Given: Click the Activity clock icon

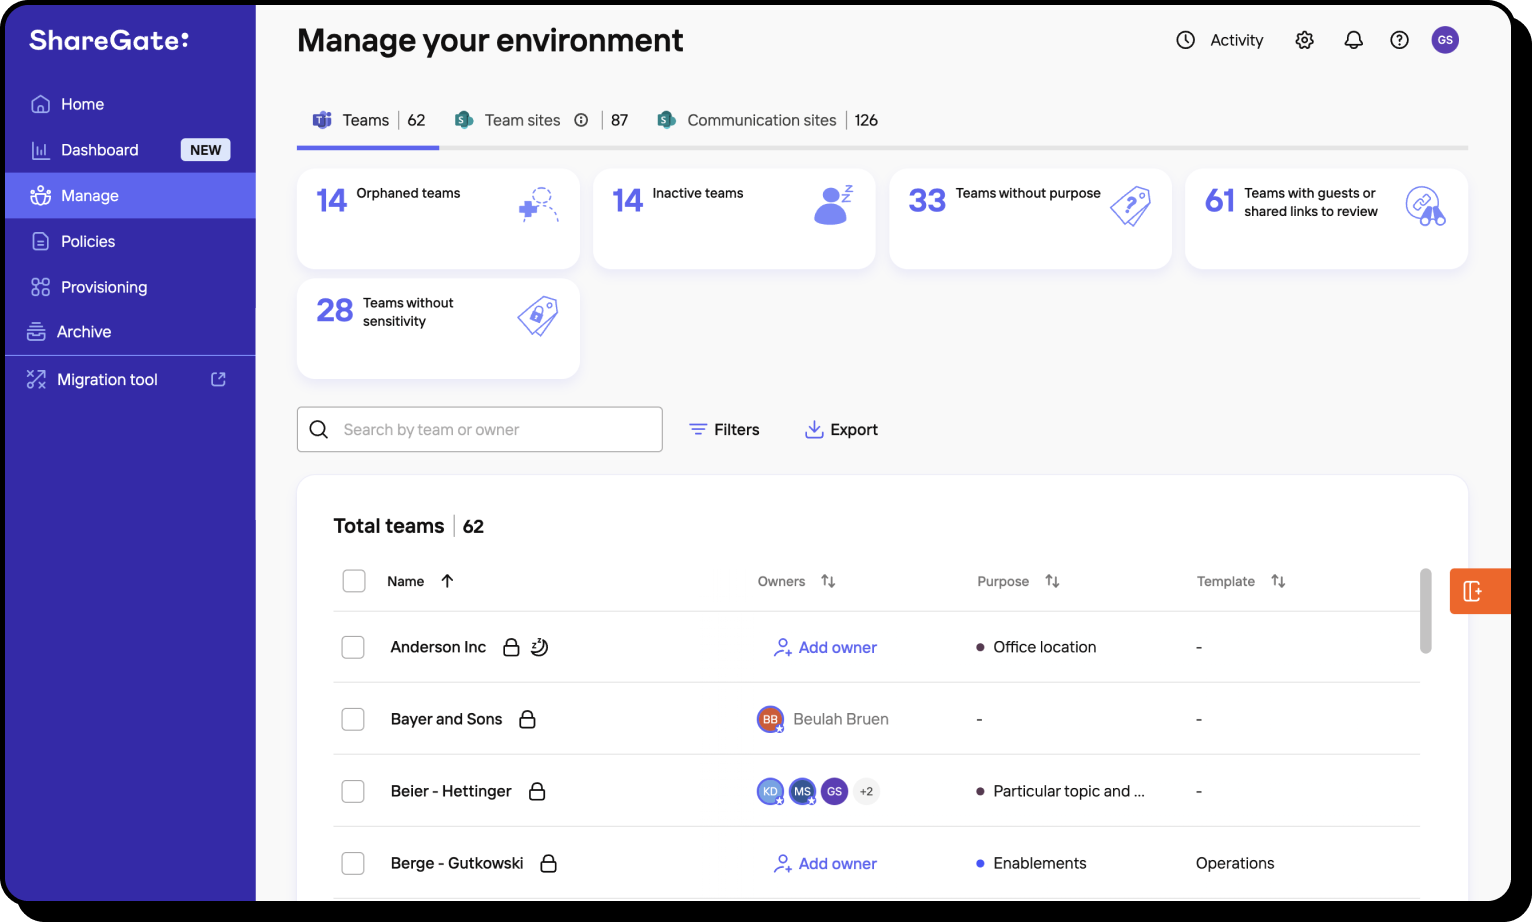Looking at the screenshot, I should click(1185, 40).
